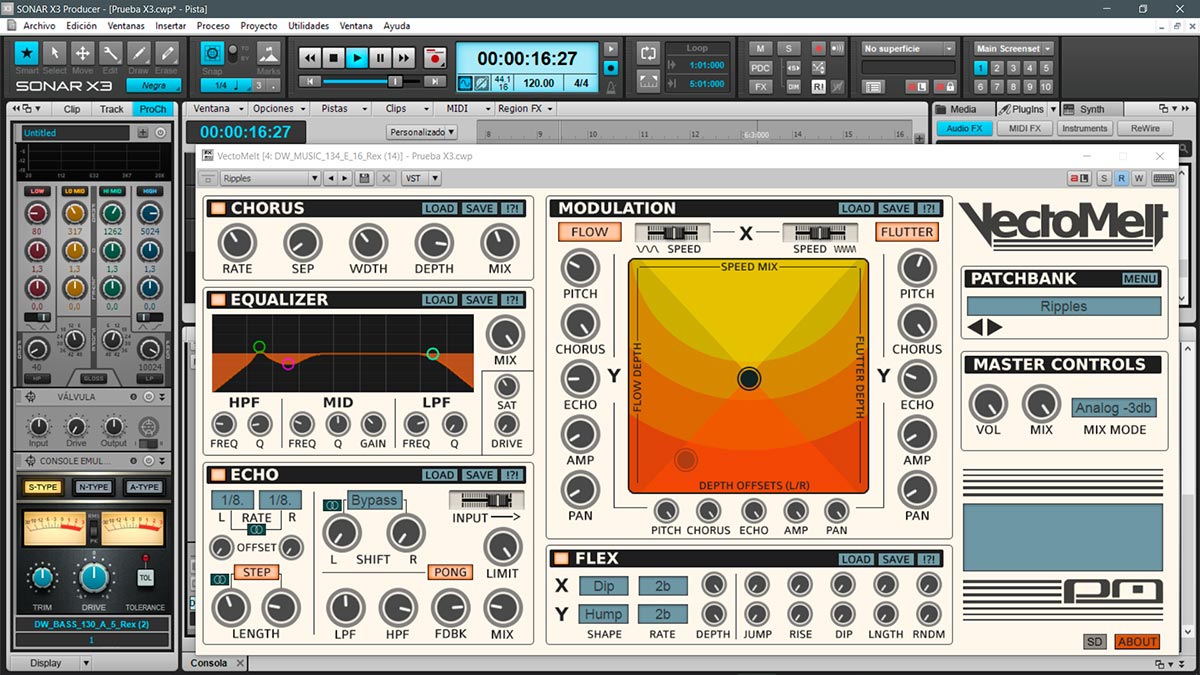Open the Media browser tab
Image resolution: width=1200 pixels, height=675 pixels.
(963, 109)
